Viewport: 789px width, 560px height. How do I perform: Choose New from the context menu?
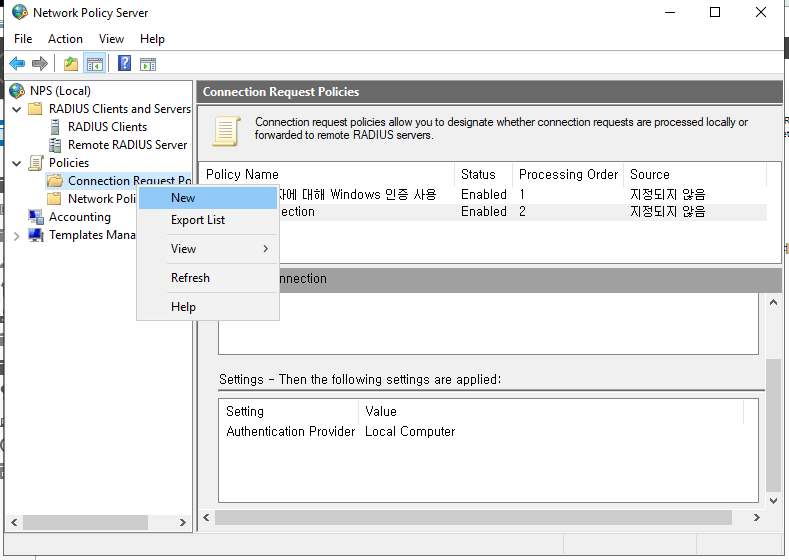click(208, 198)
